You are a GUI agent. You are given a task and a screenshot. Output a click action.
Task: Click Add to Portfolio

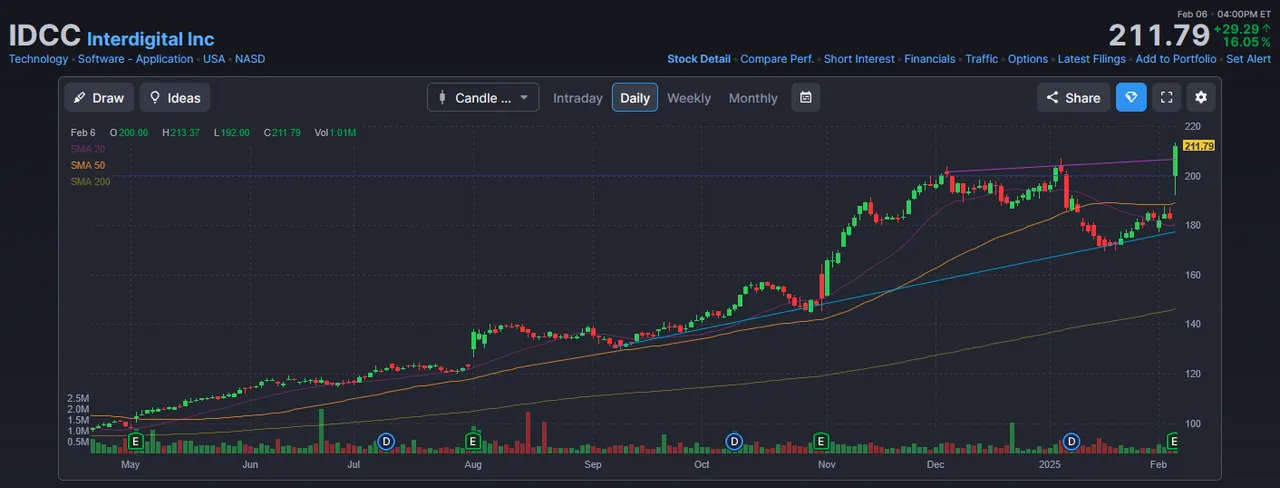coord(1176,59)
